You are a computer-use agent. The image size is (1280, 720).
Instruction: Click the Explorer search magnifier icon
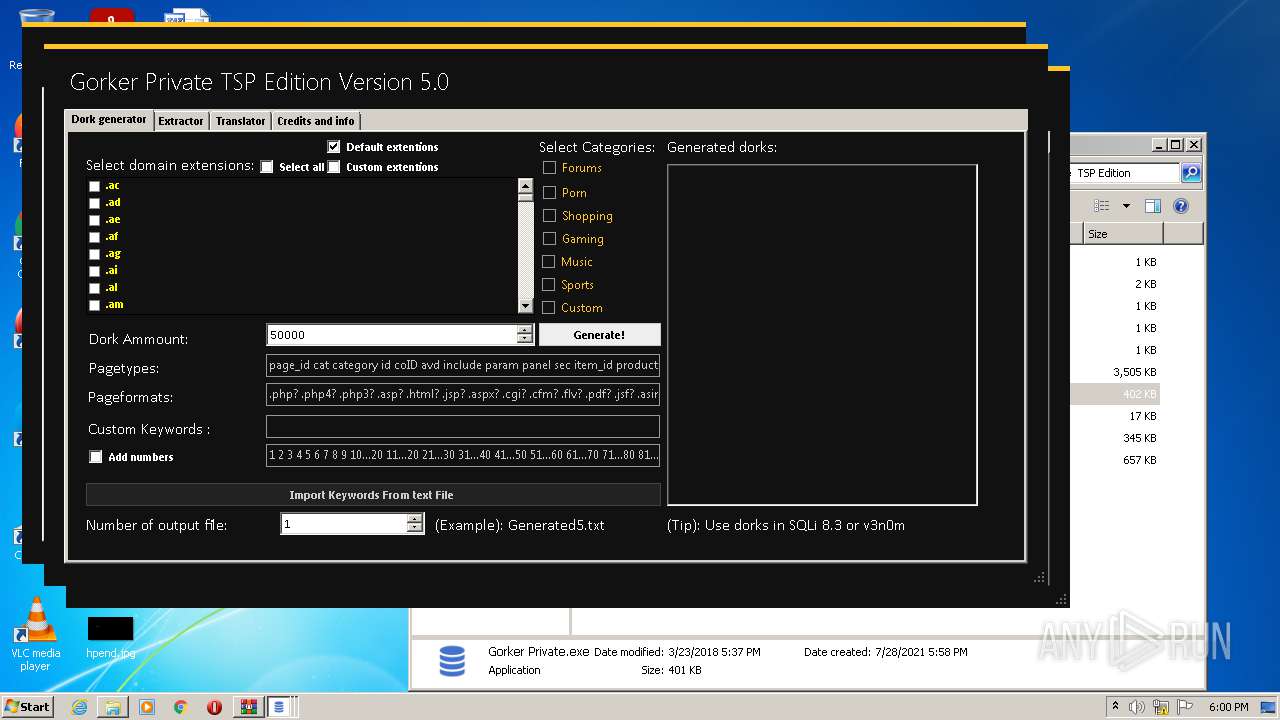pos(1191,173)
